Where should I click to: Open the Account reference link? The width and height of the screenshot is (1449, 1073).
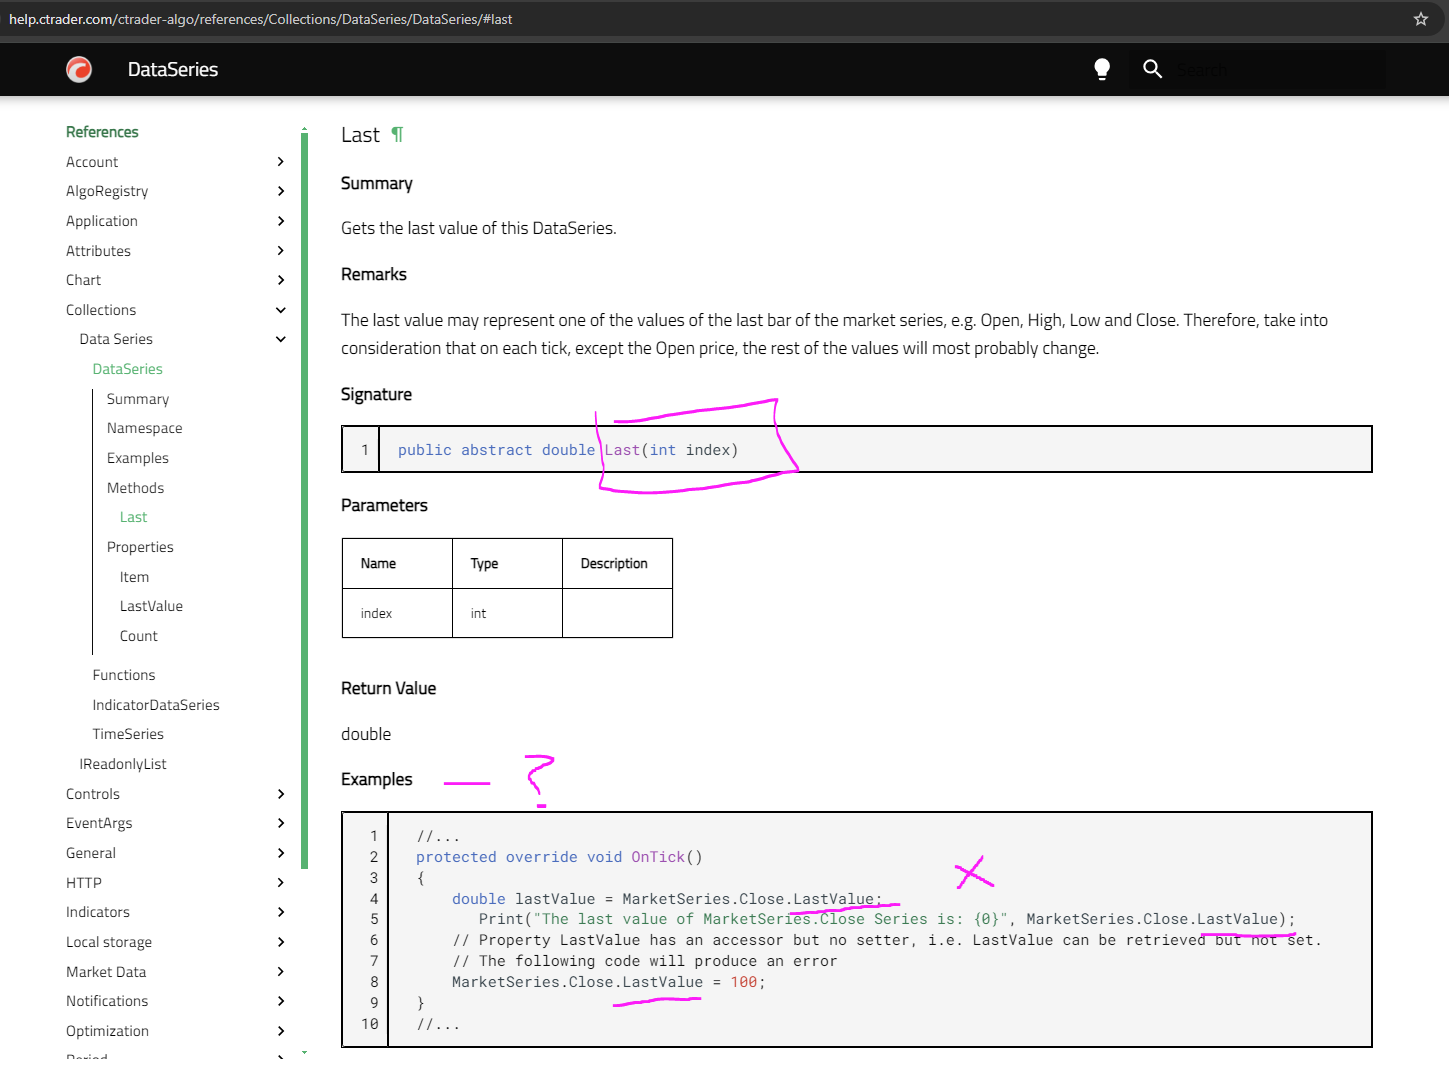[92, 162]
